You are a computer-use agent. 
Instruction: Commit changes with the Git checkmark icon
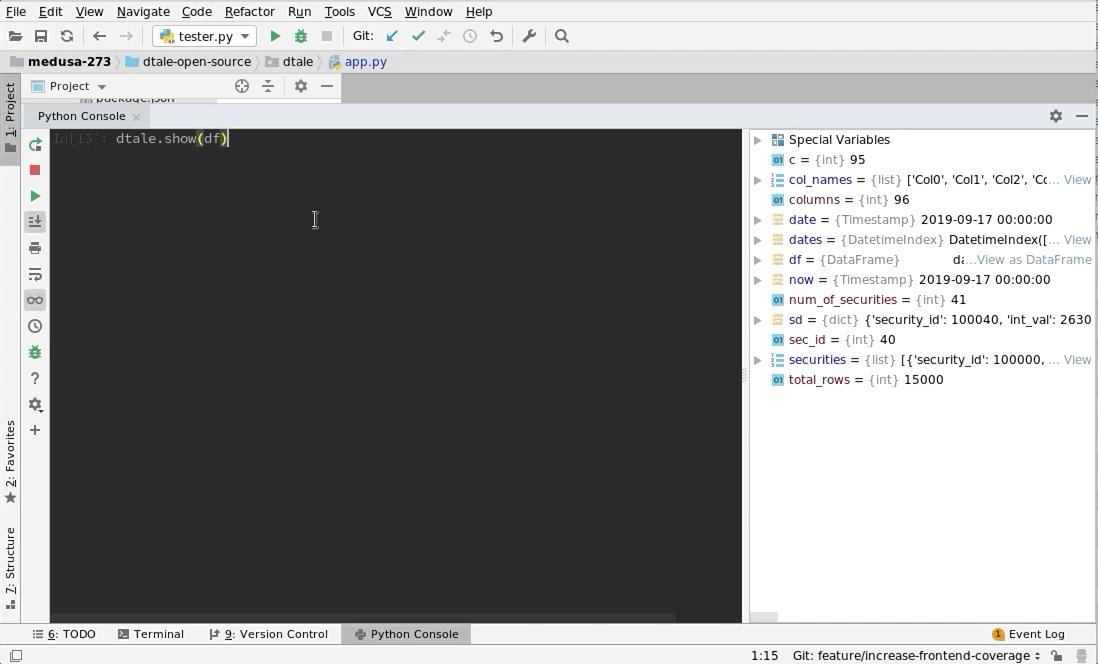click(418, 35)
